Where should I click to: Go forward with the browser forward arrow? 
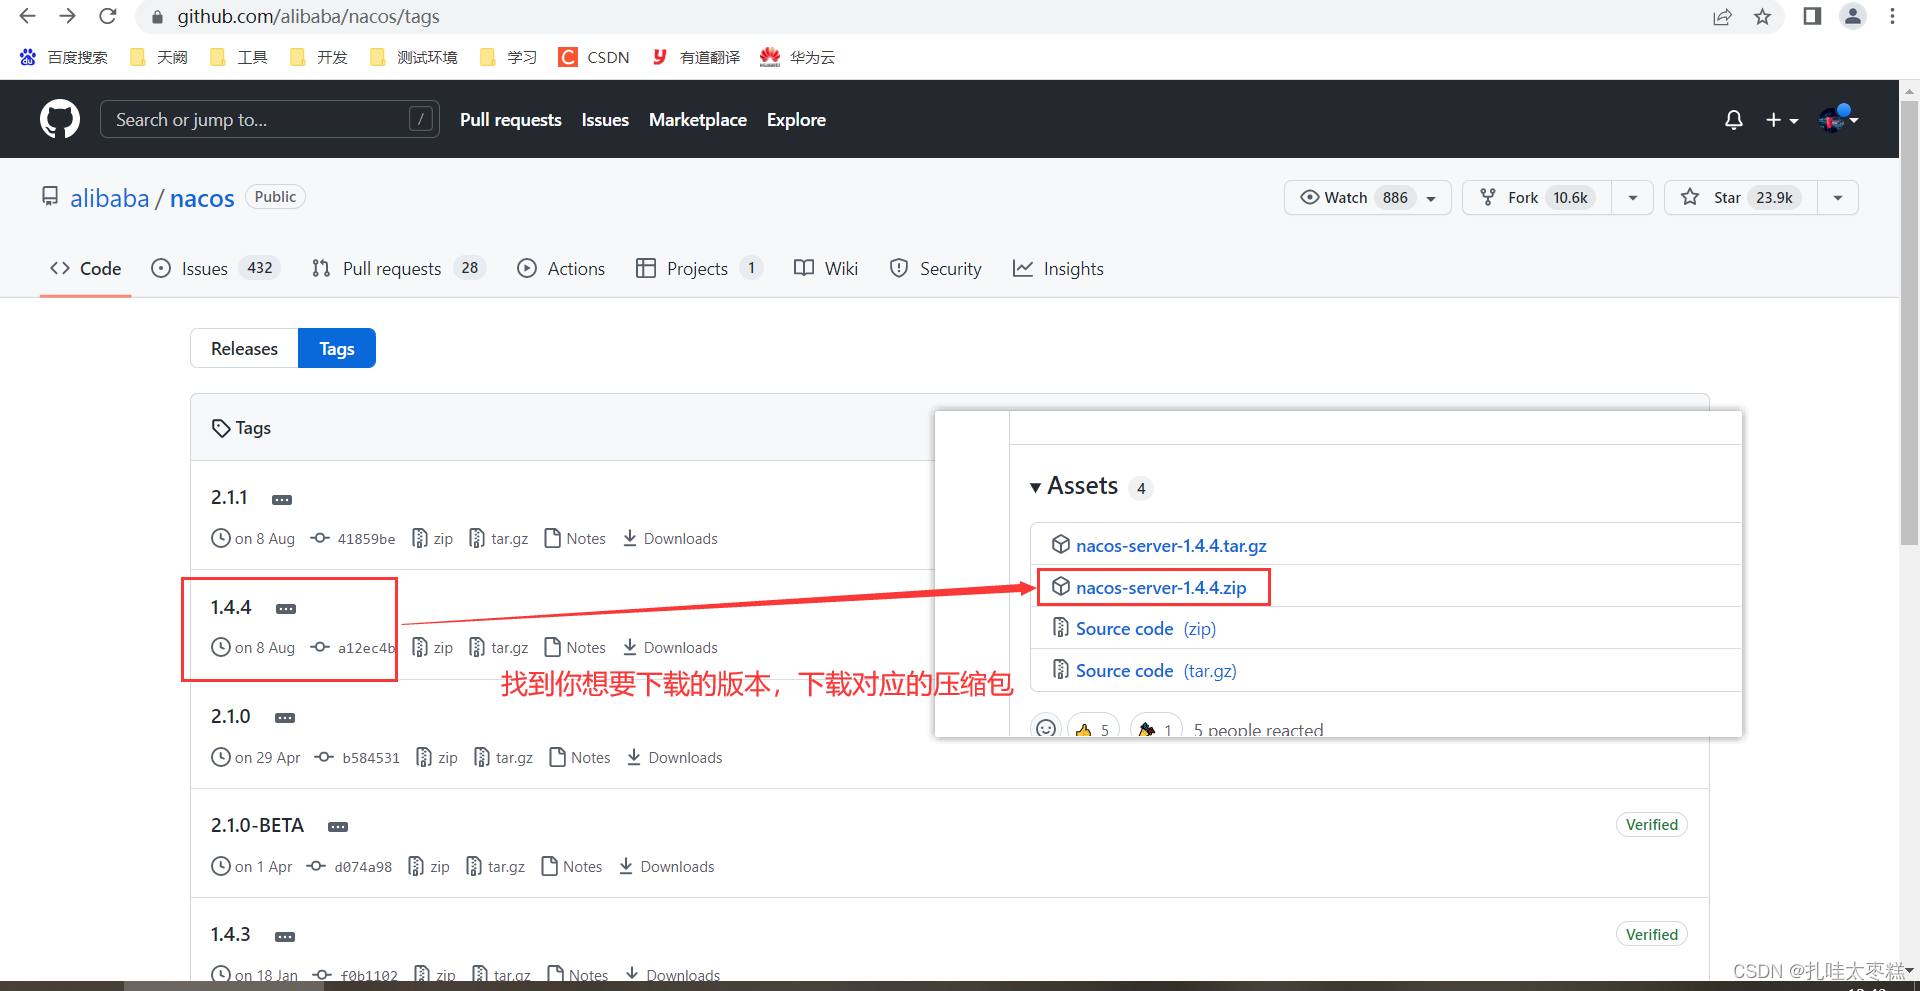(67, 16)
